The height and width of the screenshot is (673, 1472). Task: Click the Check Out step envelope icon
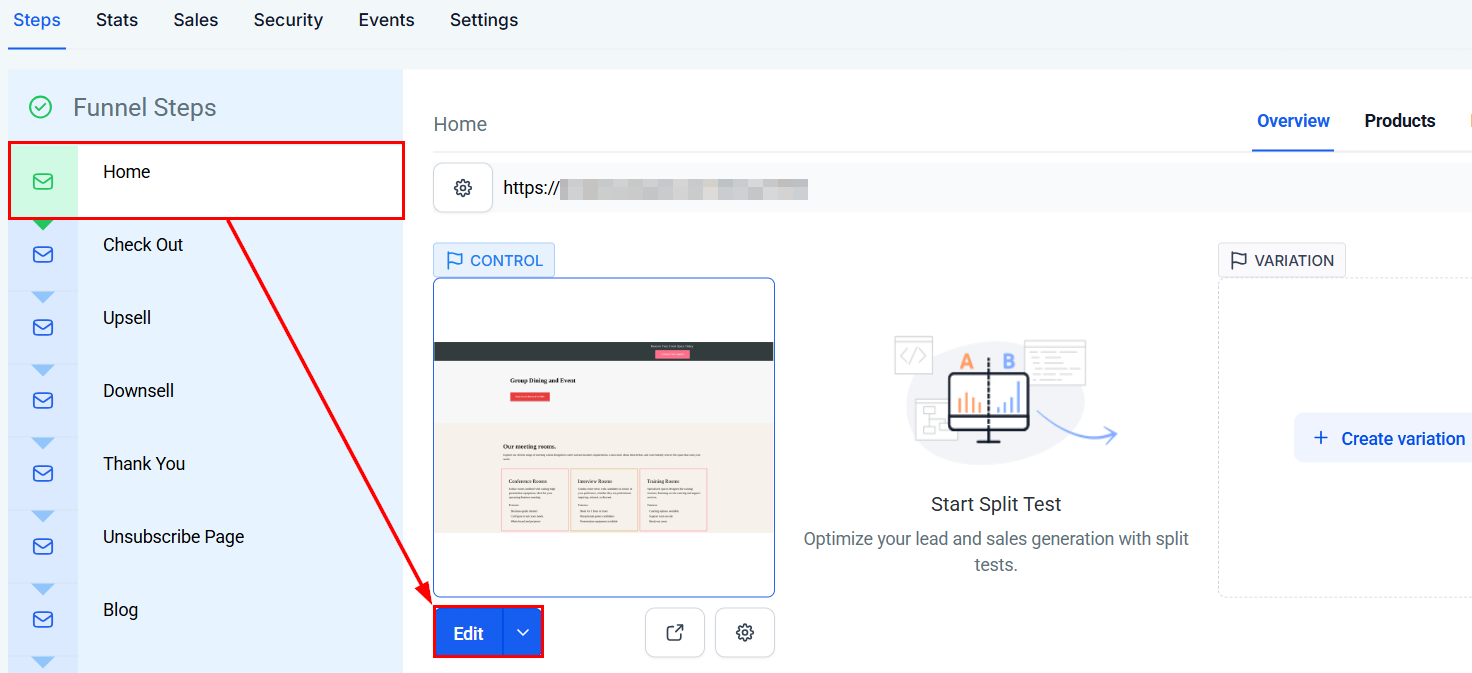[x=43, y=255]
